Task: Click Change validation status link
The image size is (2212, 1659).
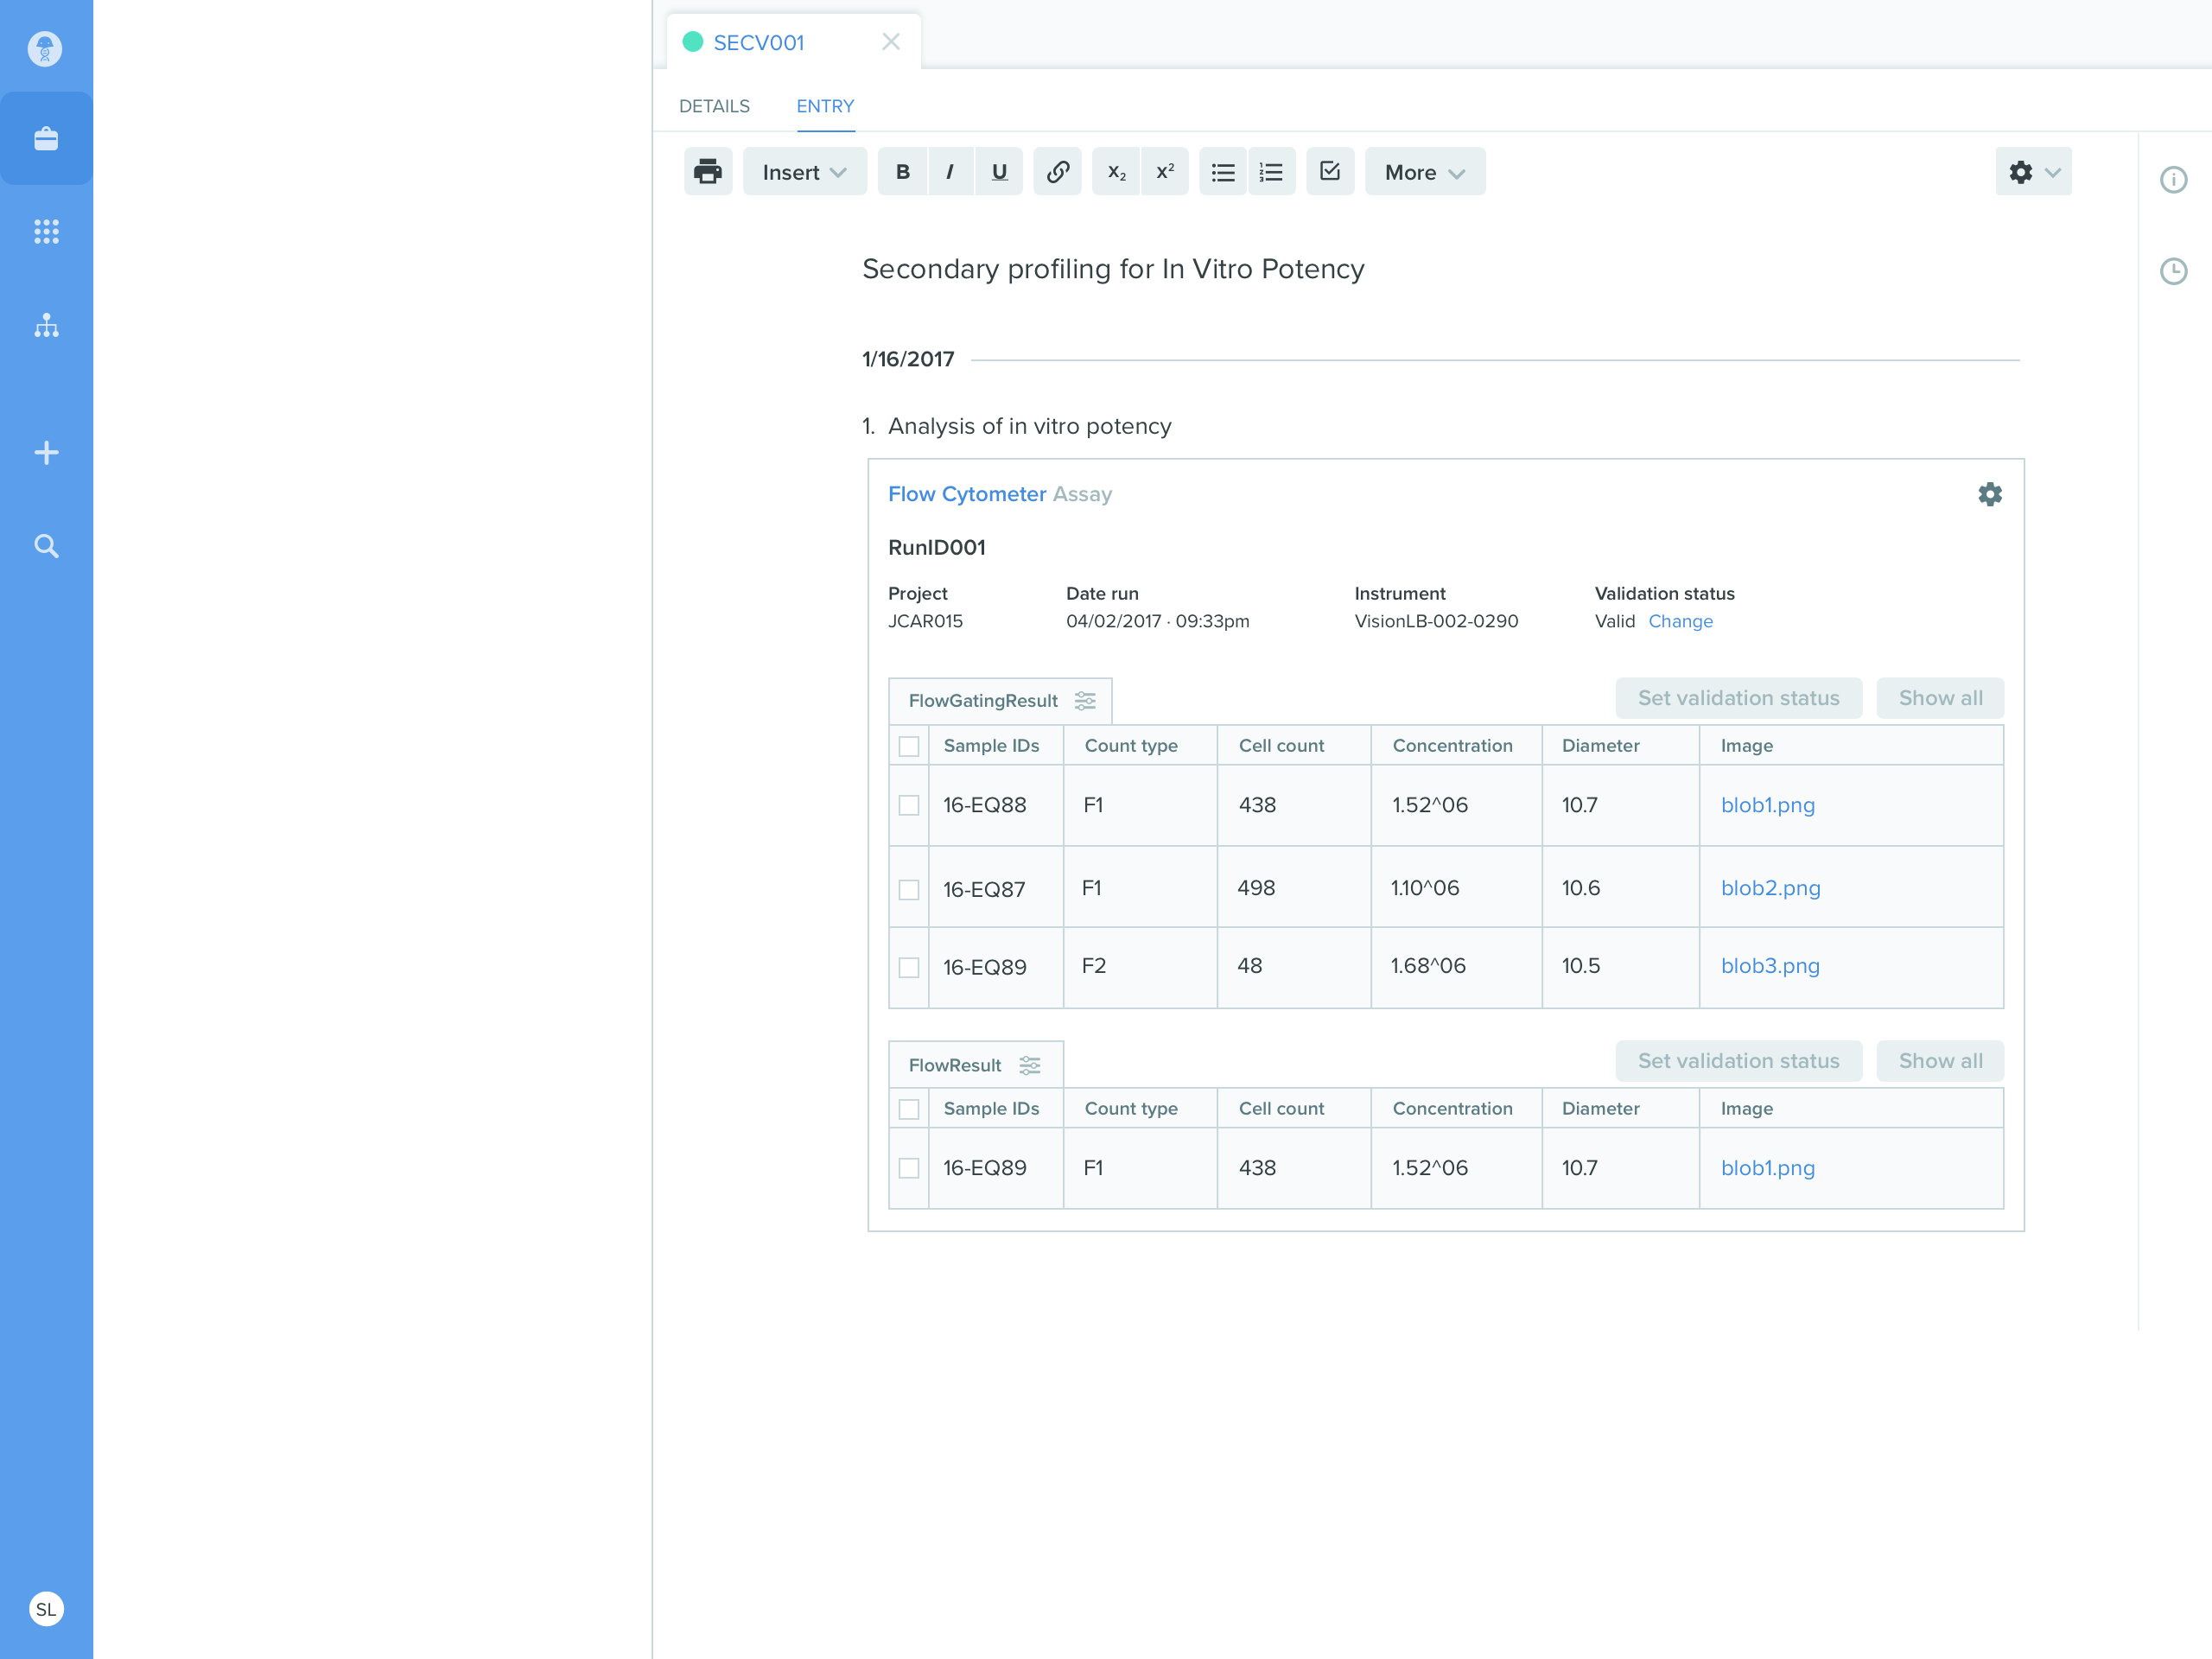Action: [1680, 621]
